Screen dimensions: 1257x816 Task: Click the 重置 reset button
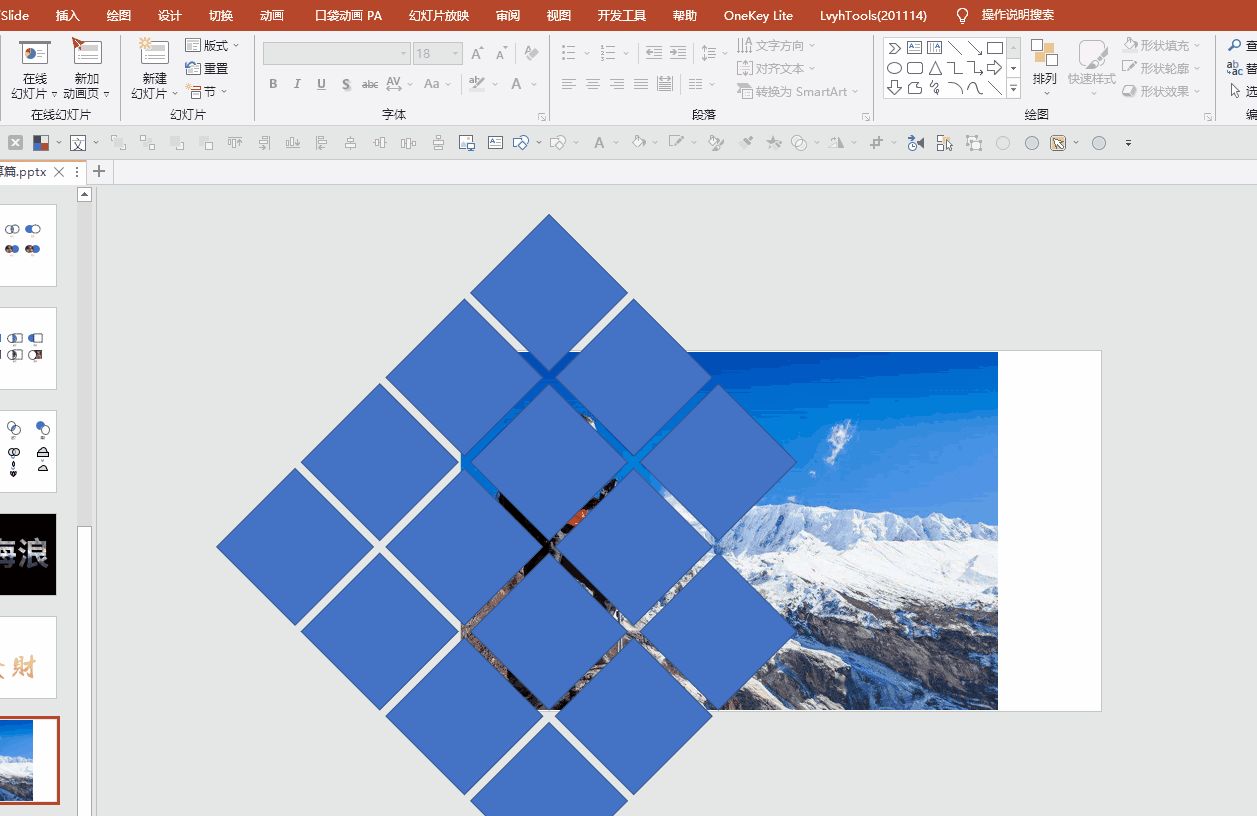pos(207,68)
